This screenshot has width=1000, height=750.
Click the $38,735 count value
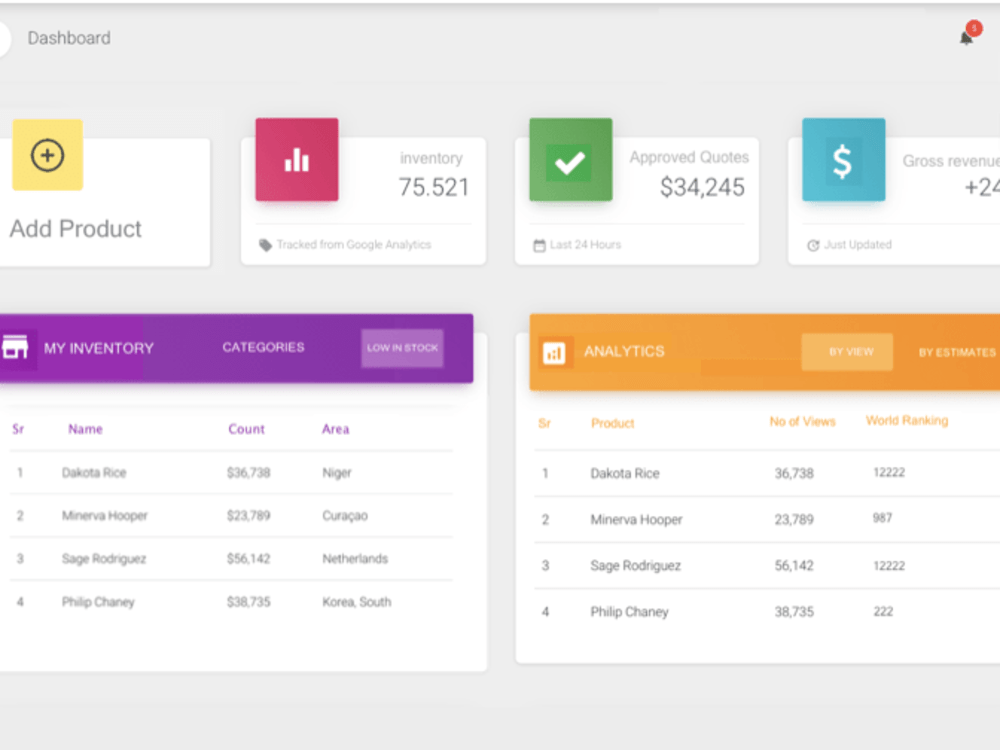[249, 602]
